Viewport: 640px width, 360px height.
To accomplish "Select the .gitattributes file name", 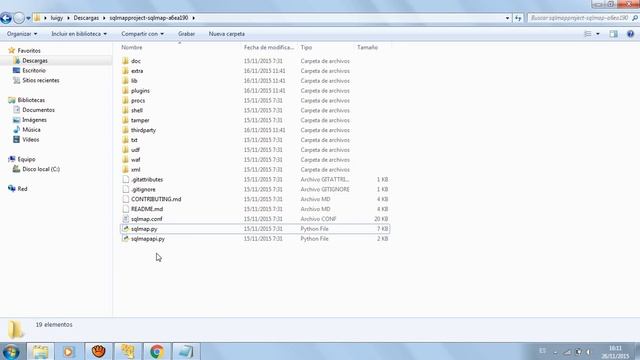I will [147, 180].
